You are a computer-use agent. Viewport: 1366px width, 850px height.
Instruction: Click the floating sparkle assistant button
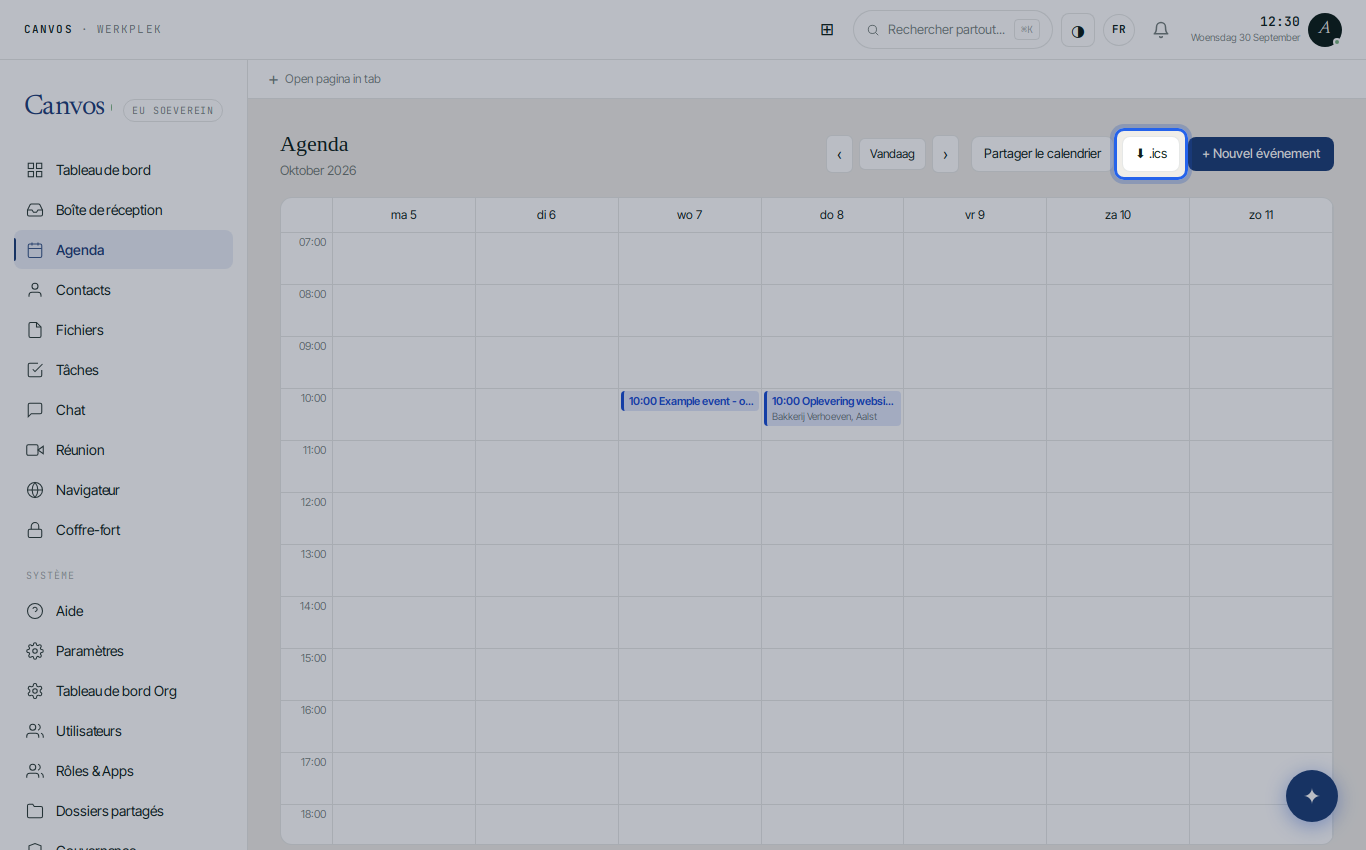(x=1312, y=796)
